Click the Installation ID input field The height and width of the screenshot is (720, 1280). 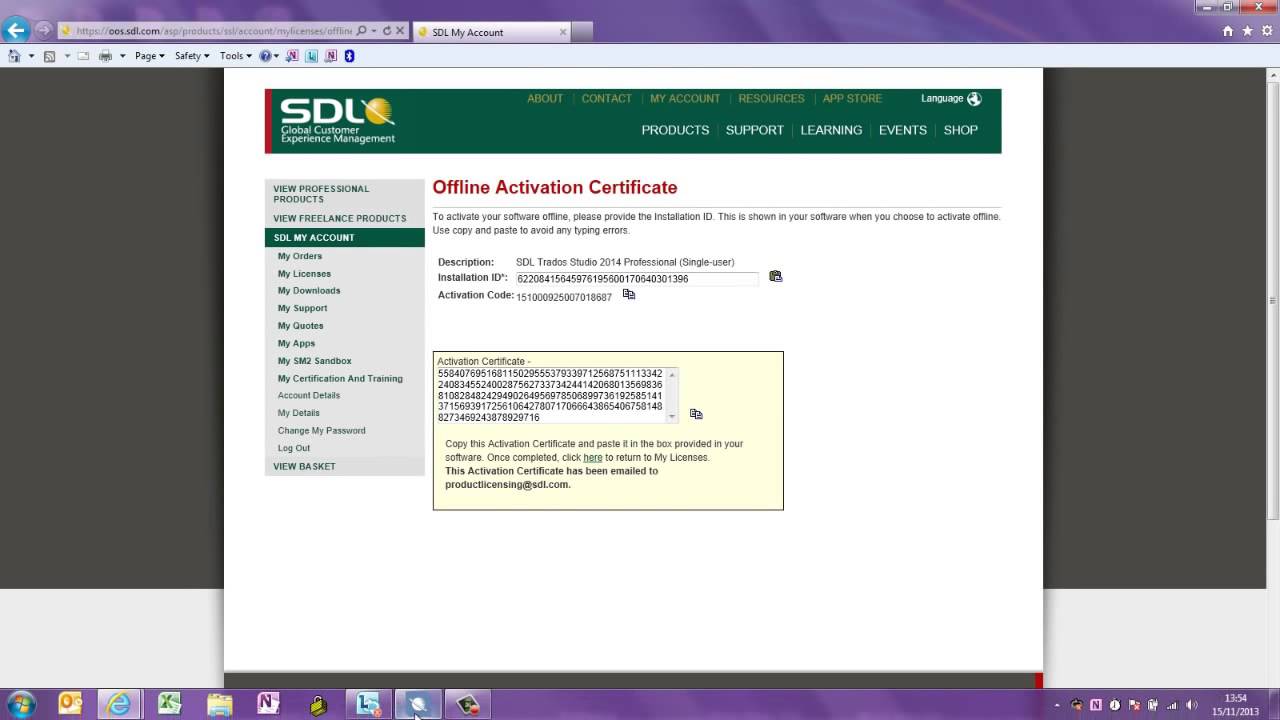coord(637,279)
